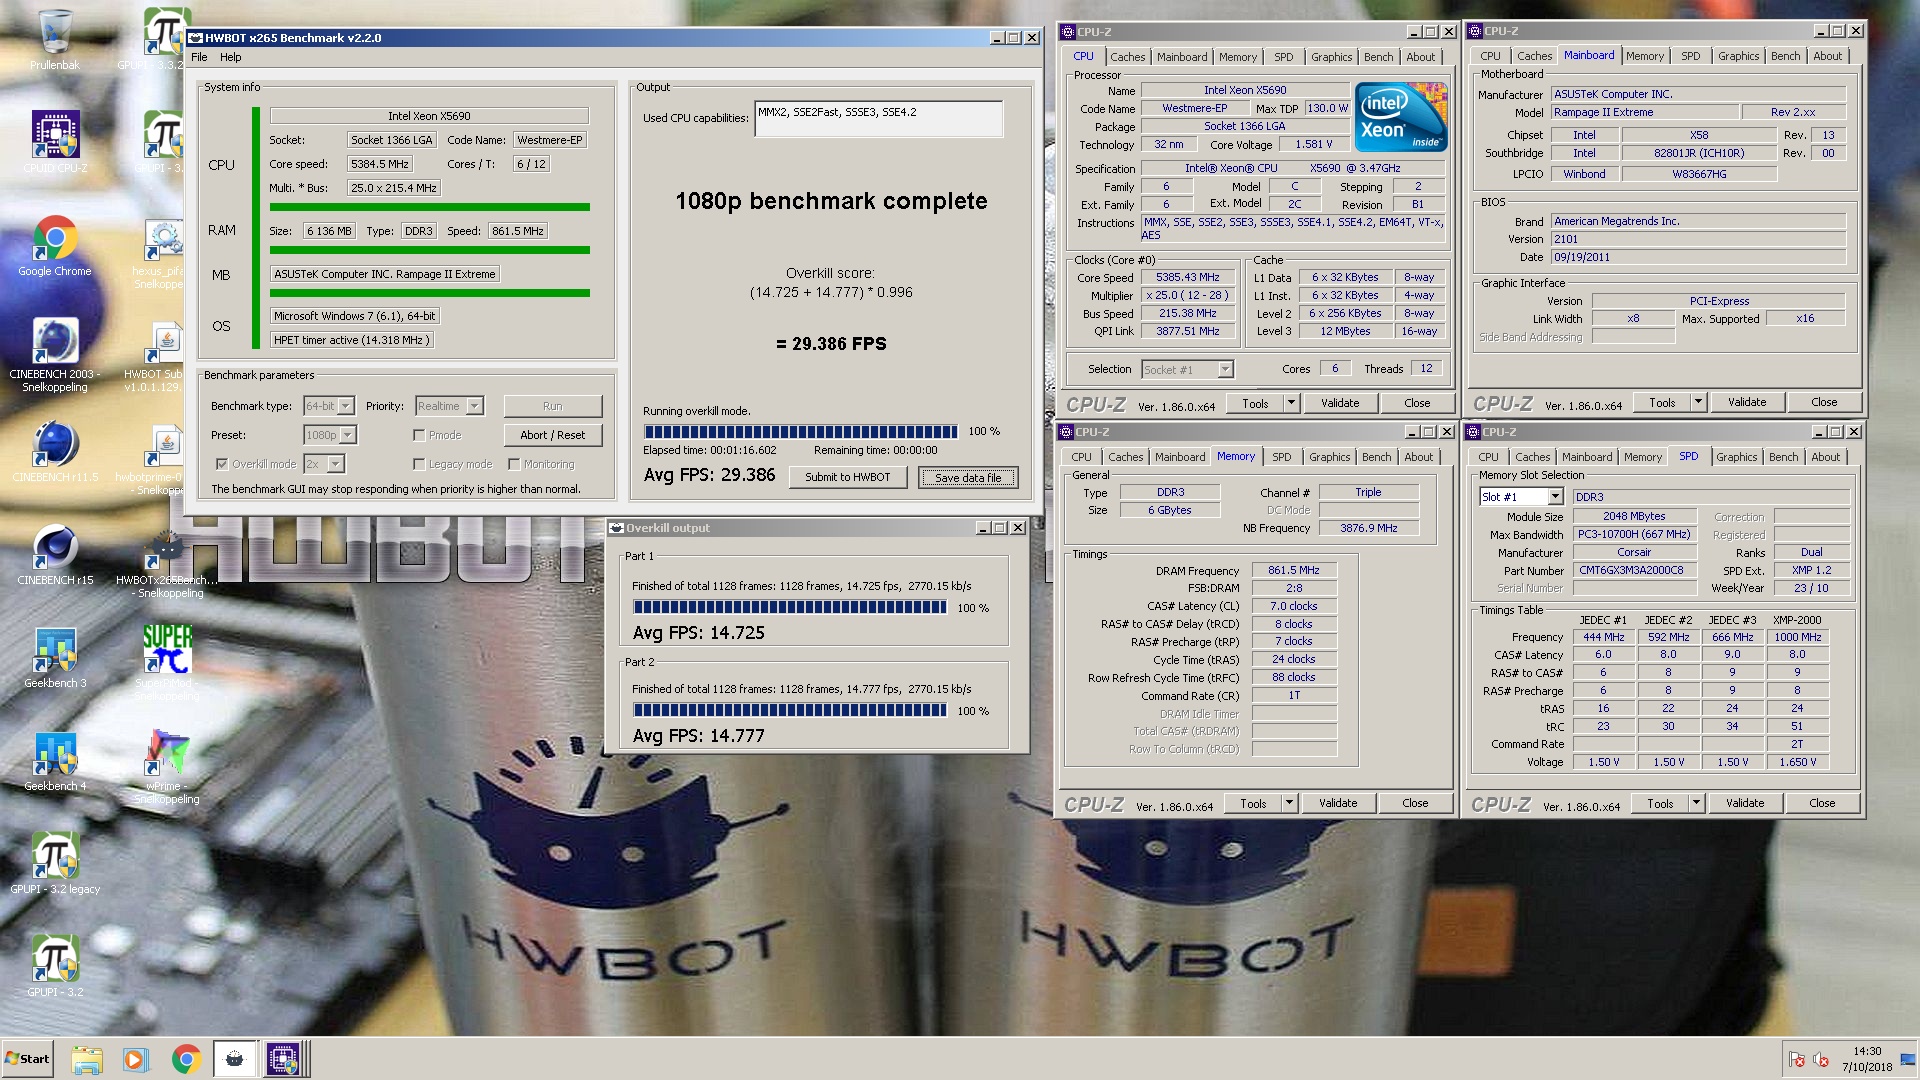The image size is (1920, 1080).
Task: Switch to Caches tab in top-left CPU-Z window
Action: coord(1127,57)
